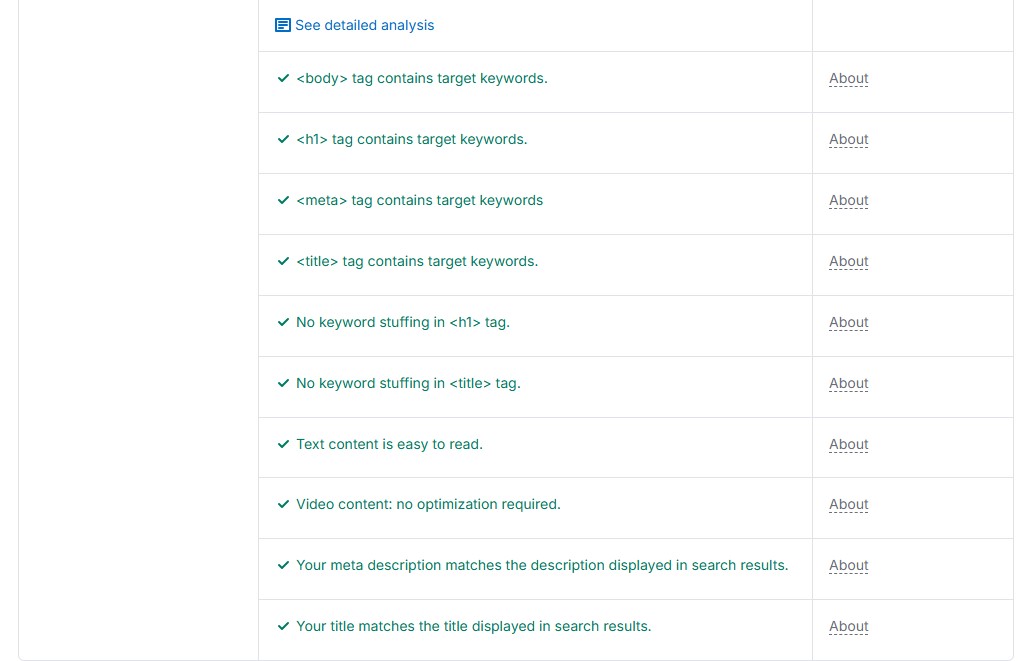Viewport: 1032px width, 661px height.
Task: Click the checkmark for video content optimization
Action: (x=283, y=504)
